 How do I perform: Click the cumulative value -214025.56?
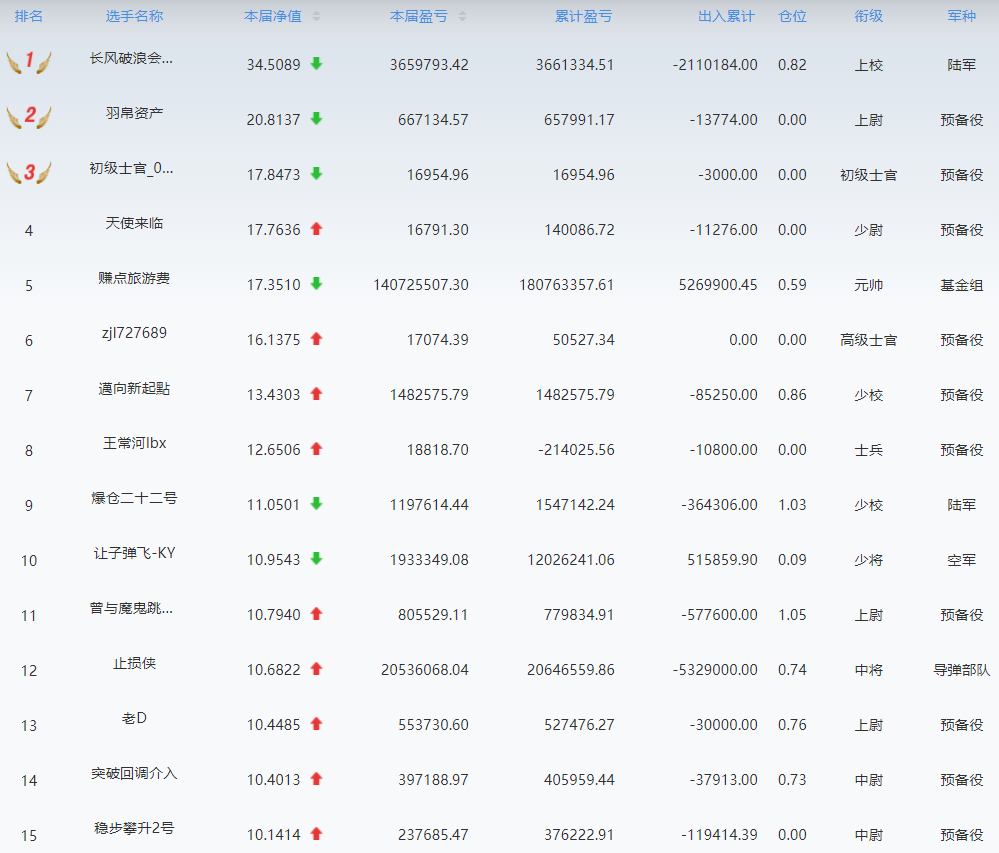point(577,450)
